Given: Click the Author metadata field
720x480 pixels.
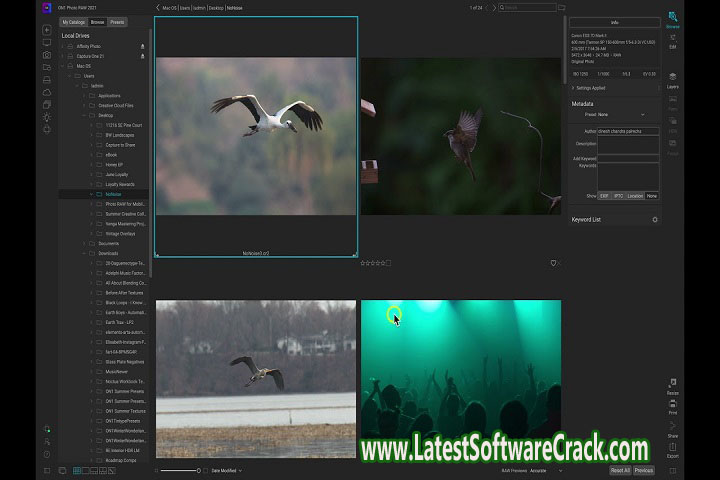Looking at the screenshot, I should (x=628, y=131).
